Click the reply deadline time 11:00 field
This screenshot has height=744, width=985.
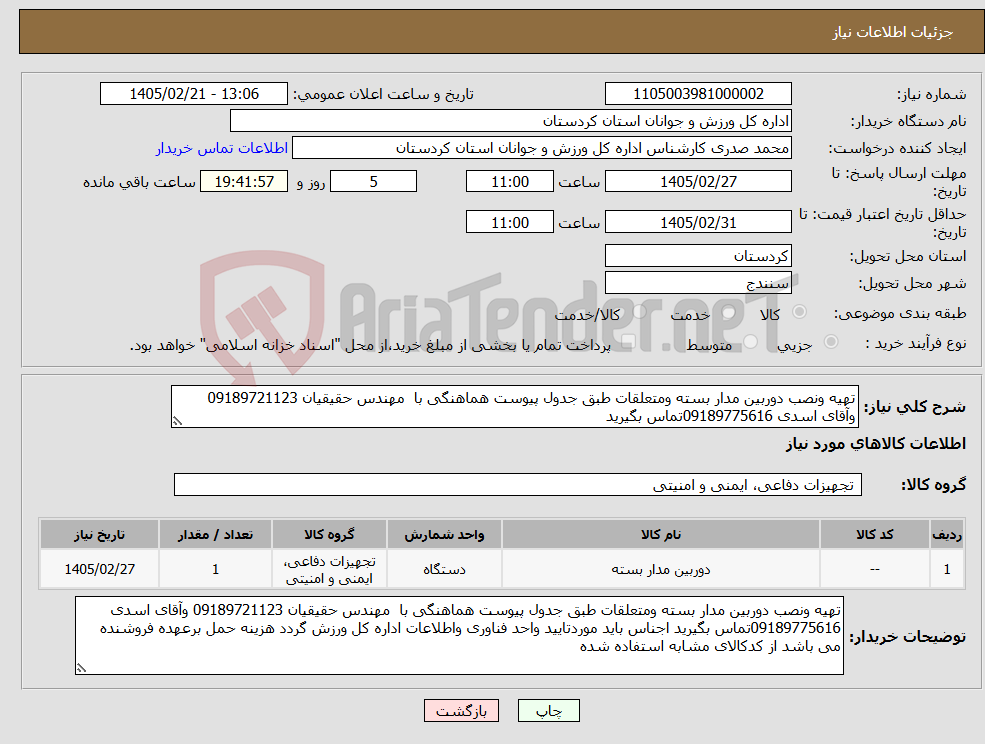click(509, 182)
